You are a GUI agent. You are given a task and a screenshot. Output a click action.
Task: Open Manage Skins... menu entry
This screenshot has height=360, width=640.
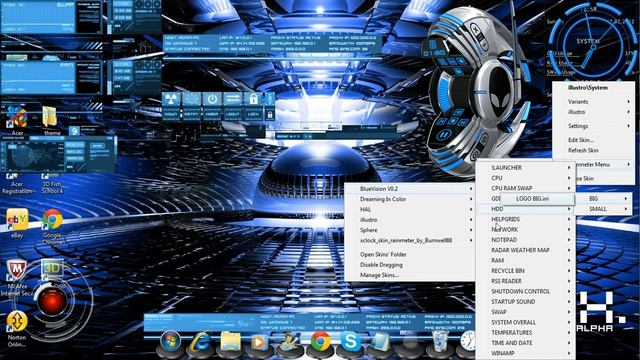point(379,275)
